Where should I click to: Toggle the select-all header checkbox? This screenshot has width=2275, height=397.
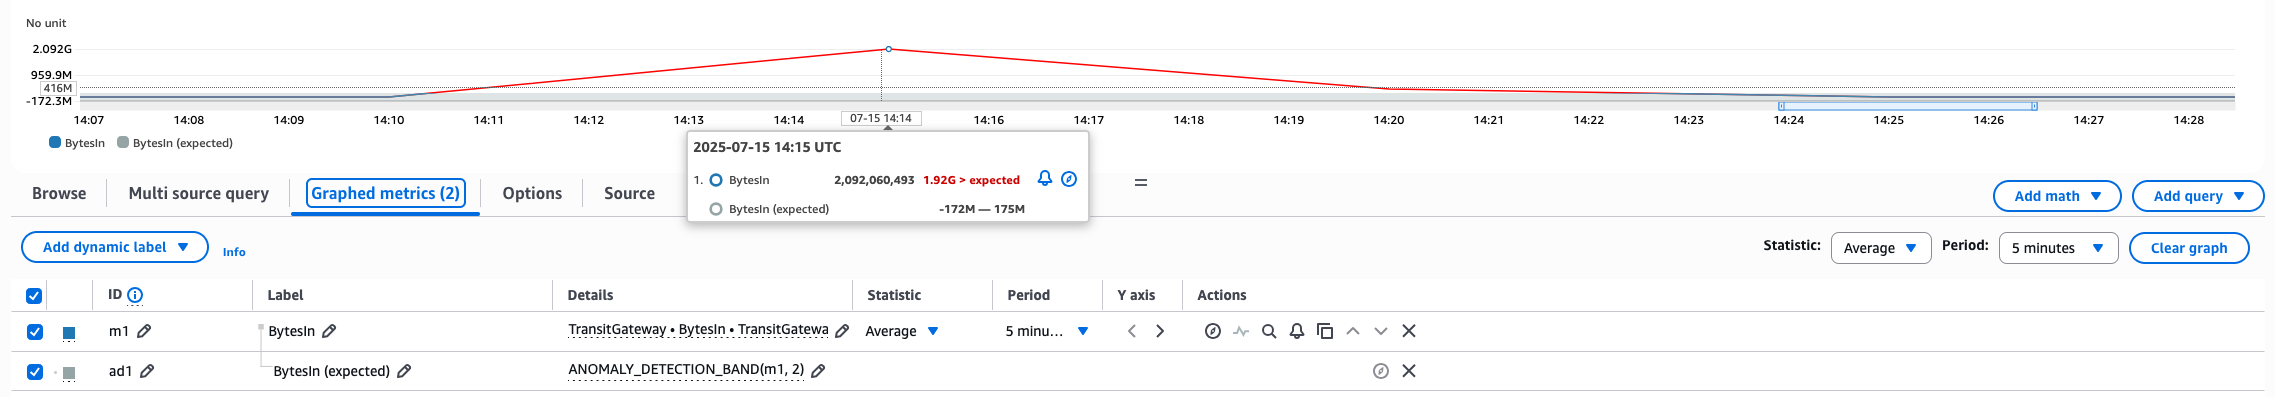(34, 296)
